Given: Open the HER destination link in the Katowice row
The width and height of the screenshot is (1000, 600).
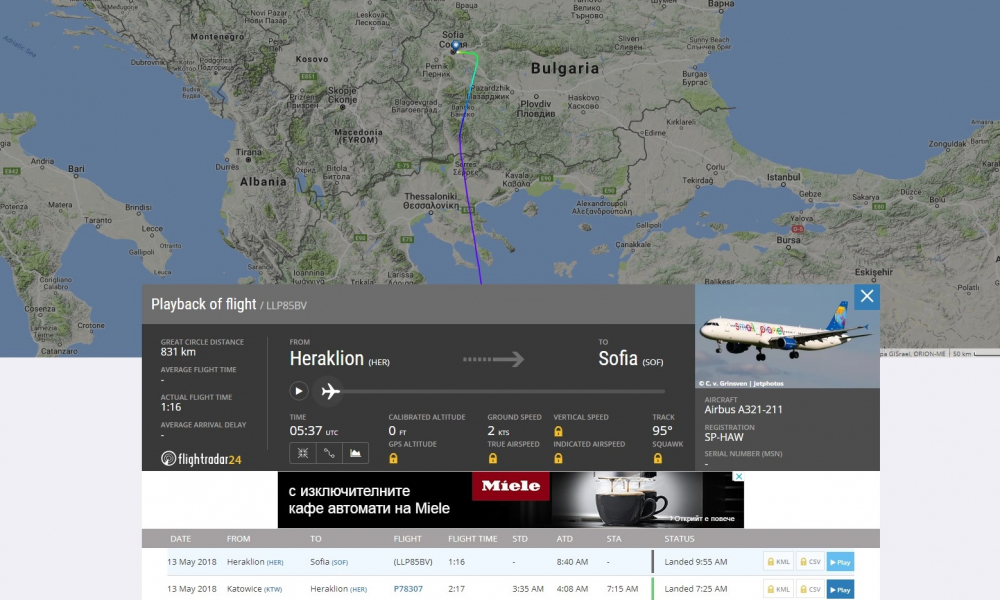Looking at the screenshot, I should click(x=358, y=589).
